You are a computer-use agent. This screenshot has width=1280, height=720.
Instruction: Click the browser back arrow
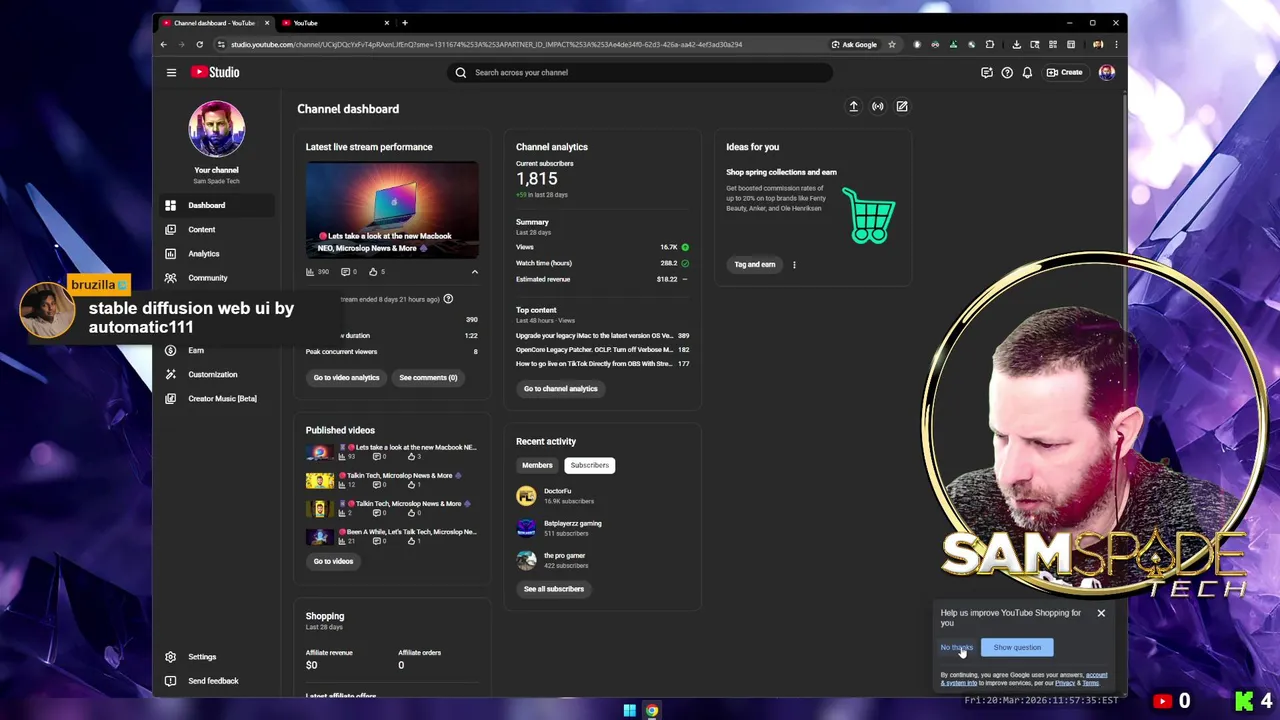tap(164, 44)
